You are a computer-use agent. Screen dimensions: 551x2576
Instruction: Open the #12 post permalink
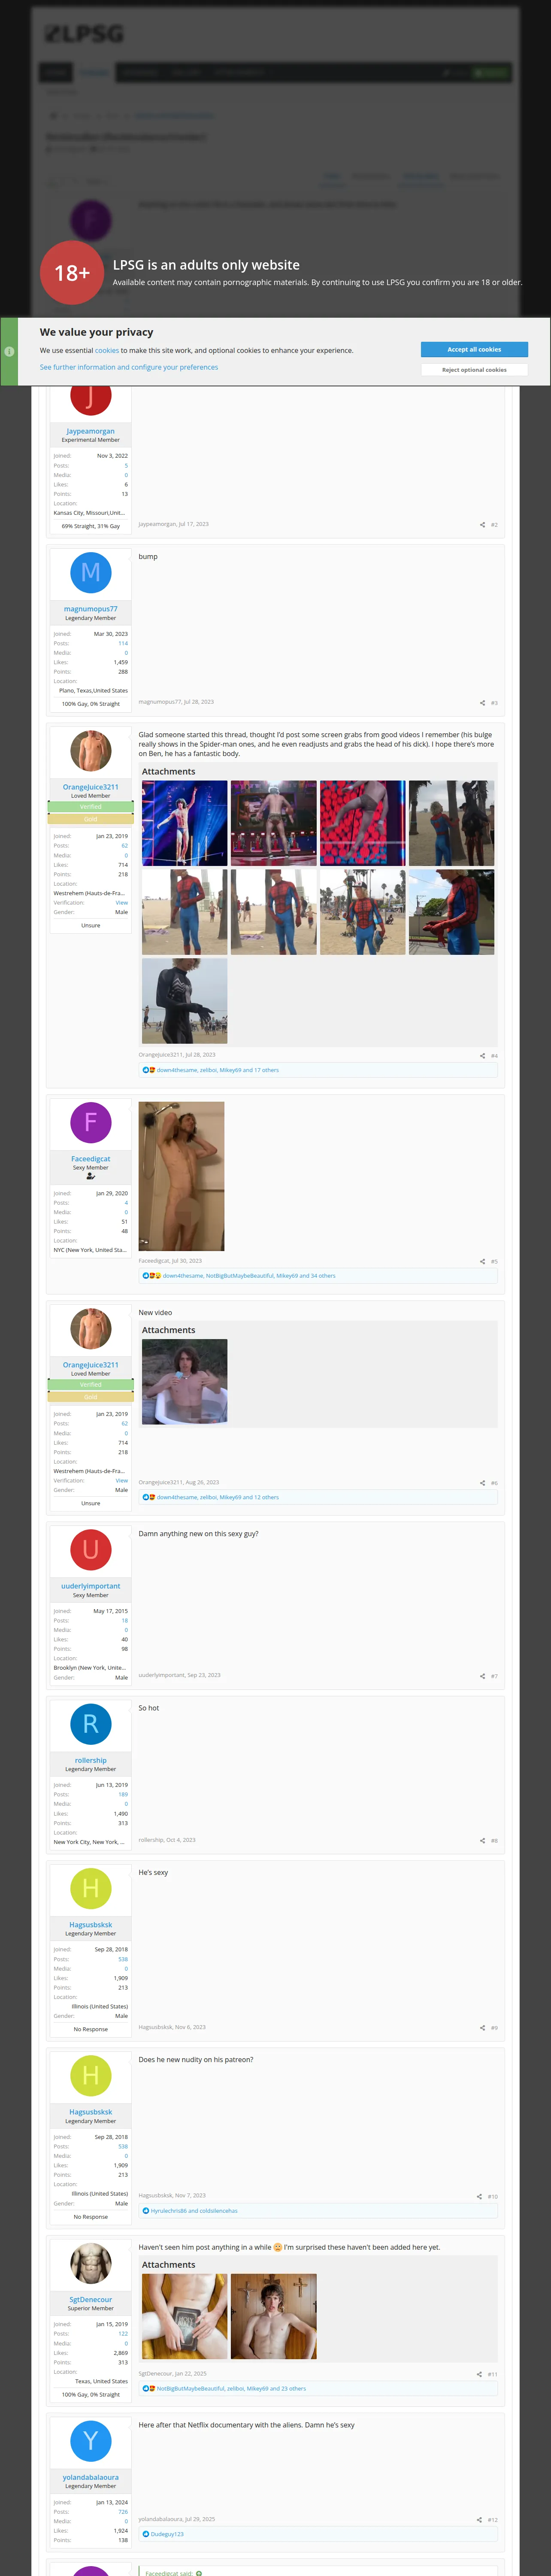point(492,2520)
